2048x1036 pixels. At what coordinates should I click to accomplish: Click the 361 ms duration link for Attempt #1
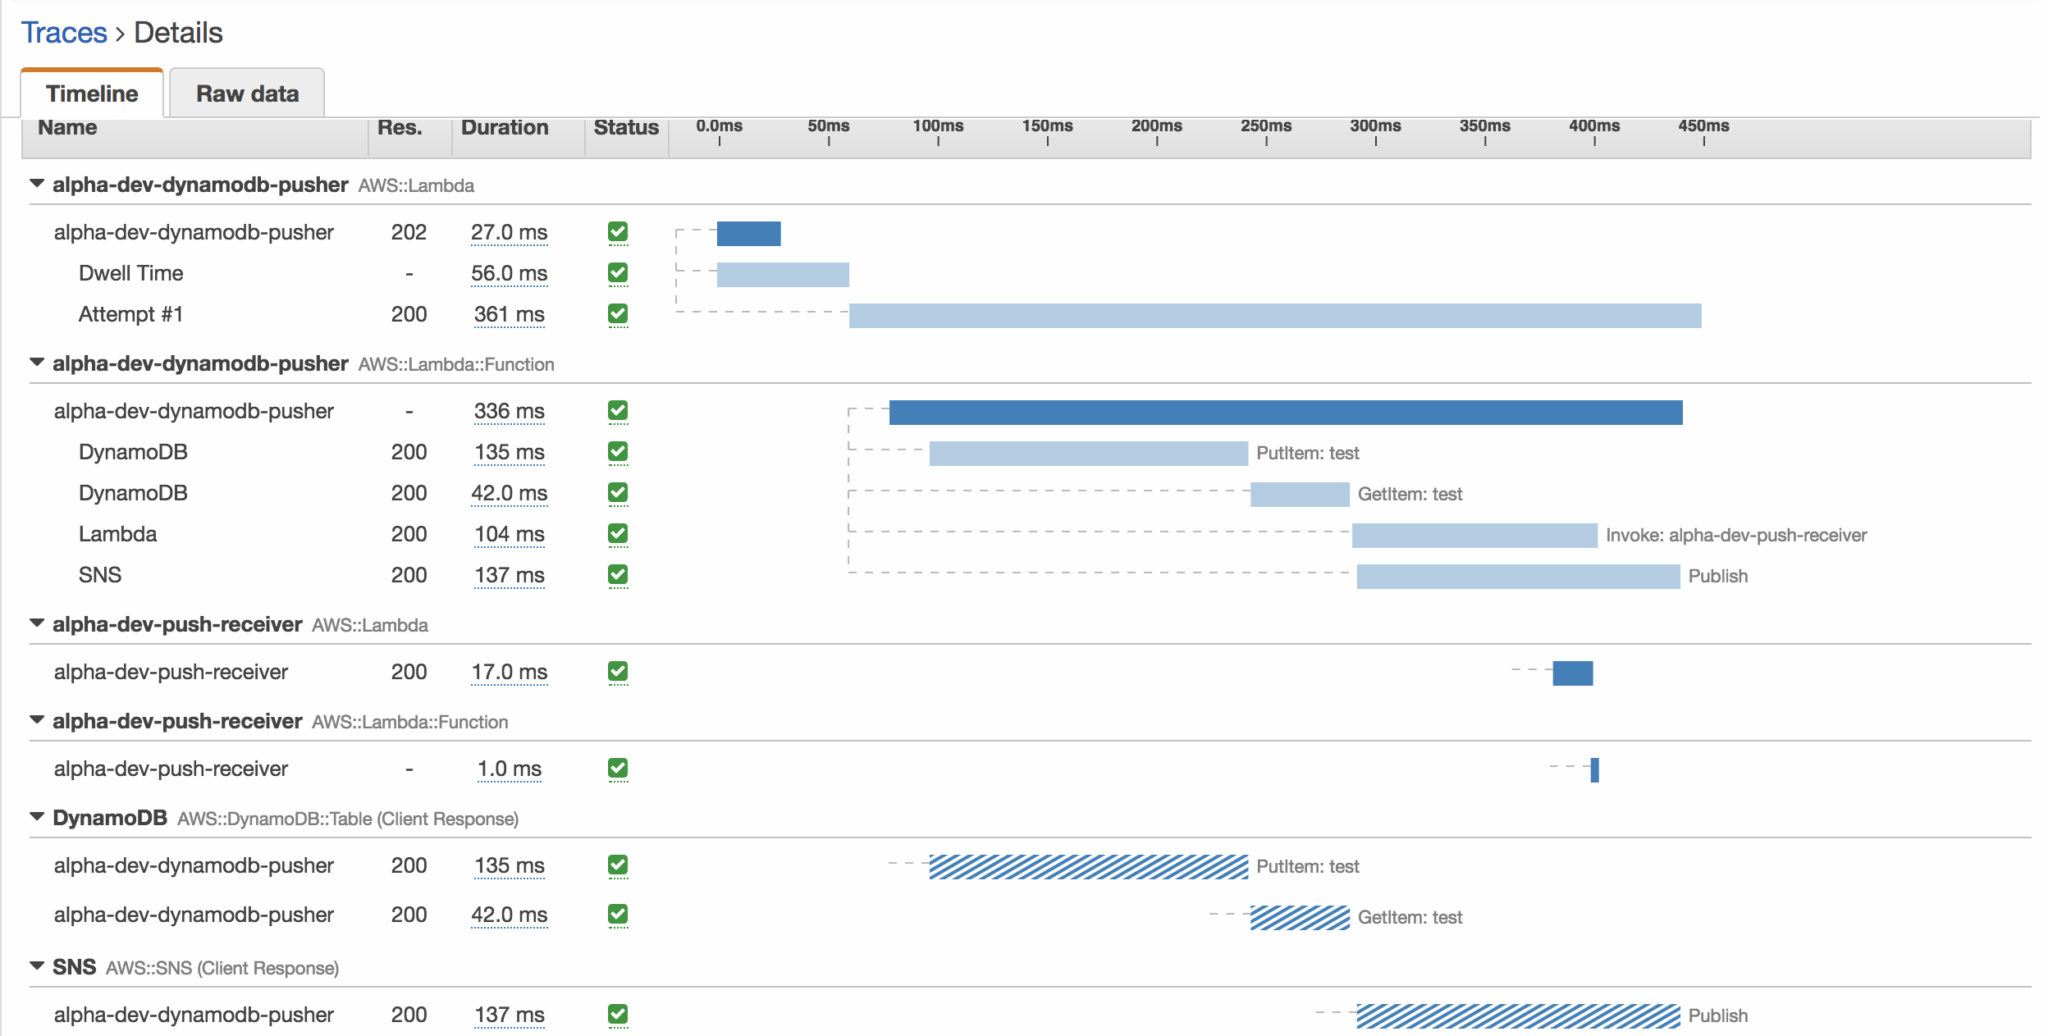(x=509, y=314)
